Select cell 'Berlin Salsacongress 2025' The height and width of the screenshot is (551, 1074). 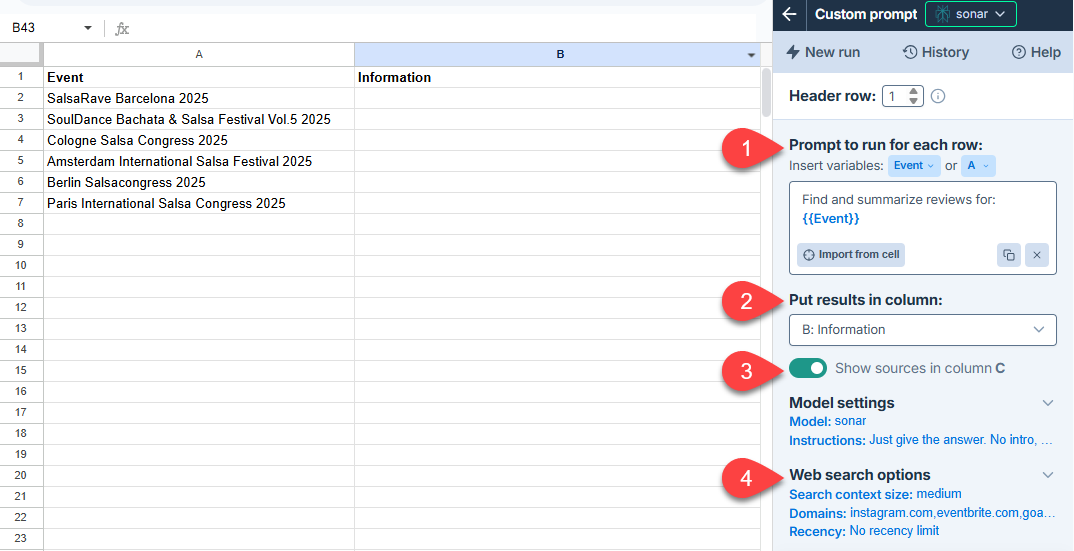199,182
